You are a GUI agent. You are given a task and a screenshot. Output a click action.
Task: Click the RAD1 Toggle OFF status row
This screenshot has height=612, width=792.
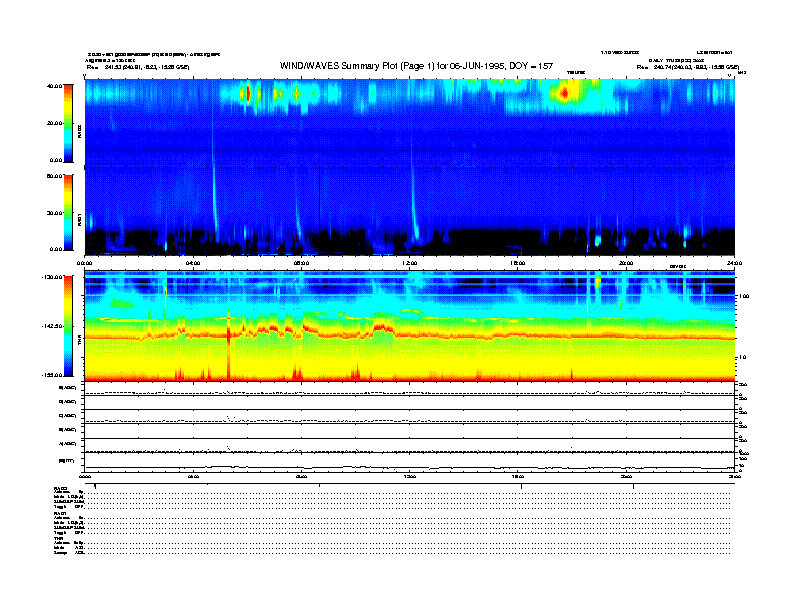(x=68, y=532)
